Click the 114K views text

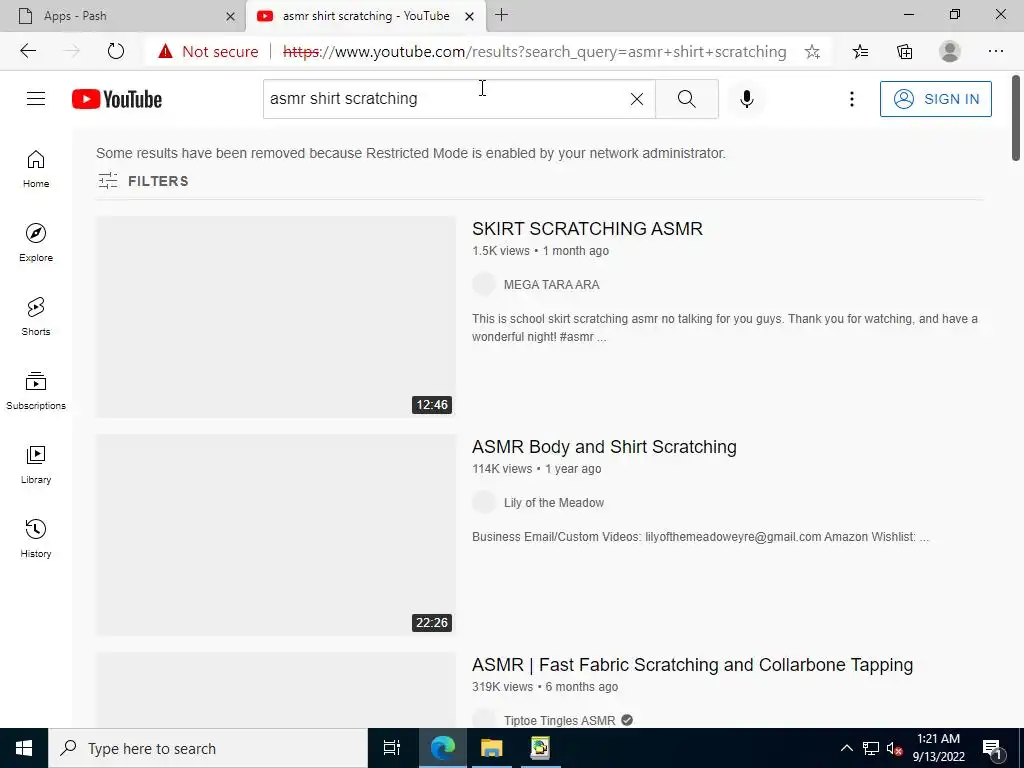coord(502,469)
